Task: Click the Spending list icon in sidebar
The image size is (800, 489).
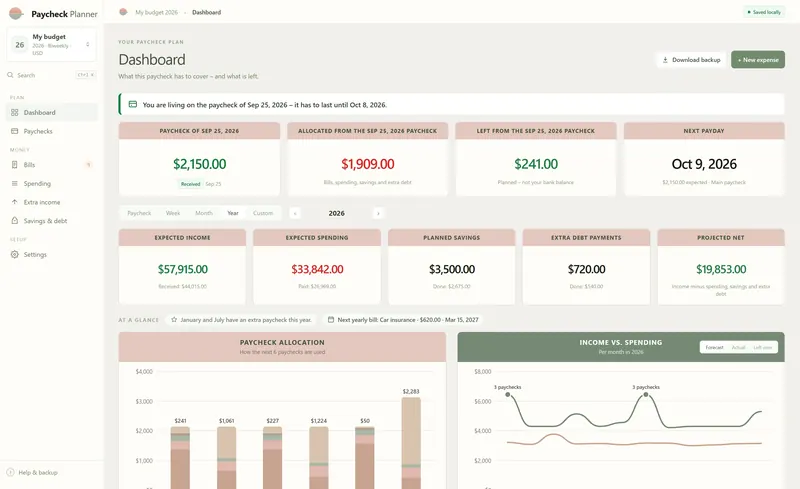Action: click(x=14, y=183)
